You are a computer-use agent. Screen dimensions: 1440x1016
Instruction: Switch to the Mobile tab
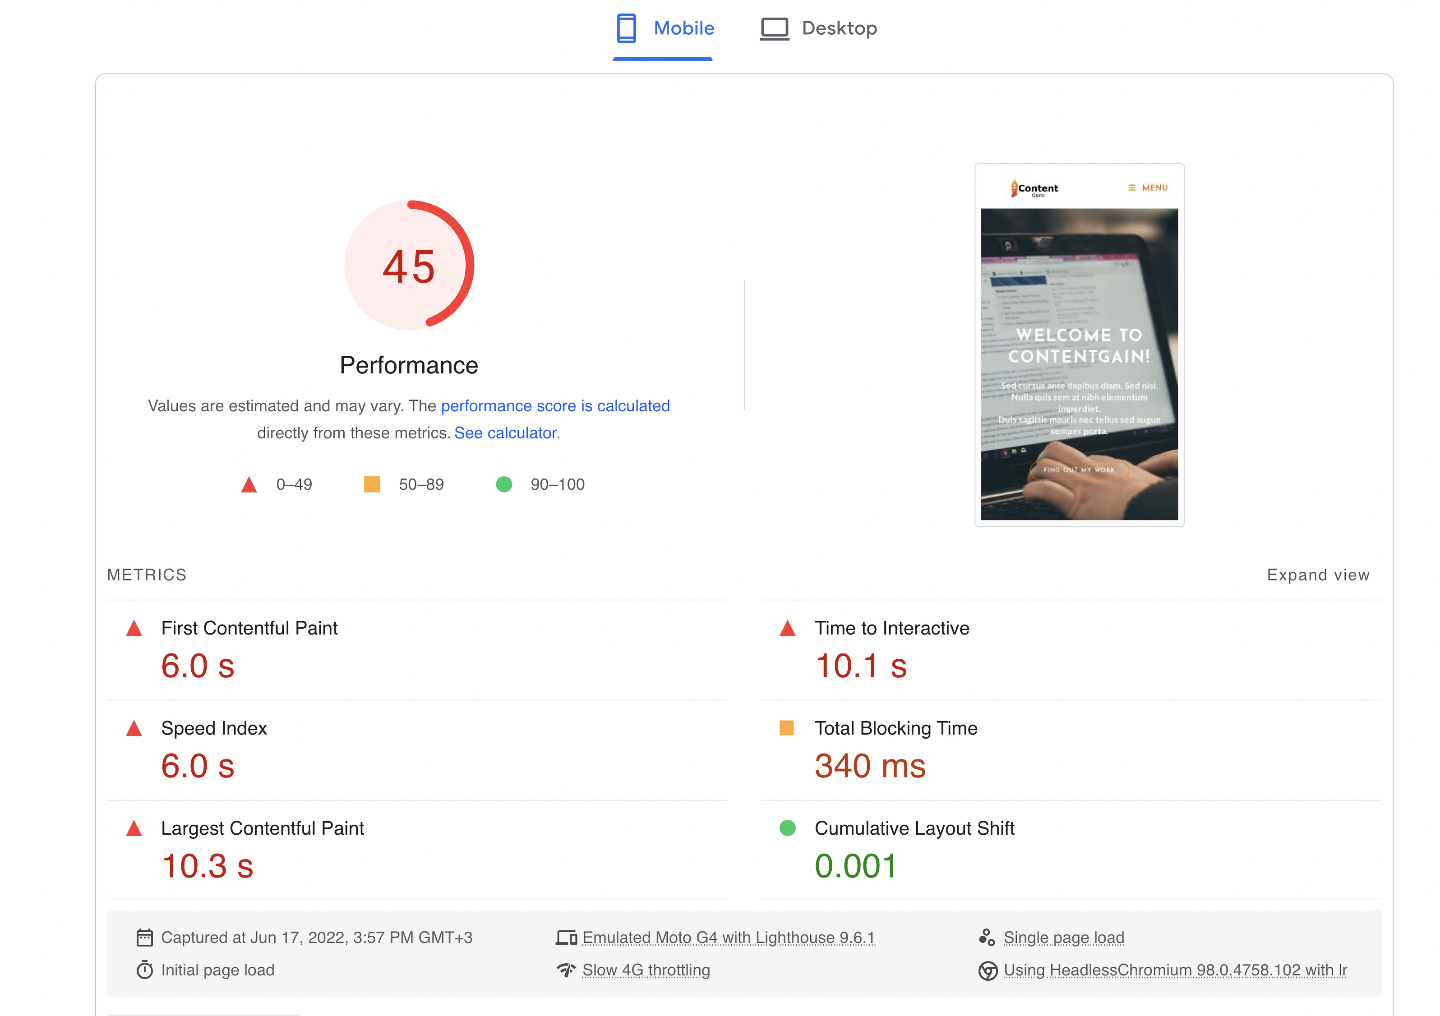(664, 29)
